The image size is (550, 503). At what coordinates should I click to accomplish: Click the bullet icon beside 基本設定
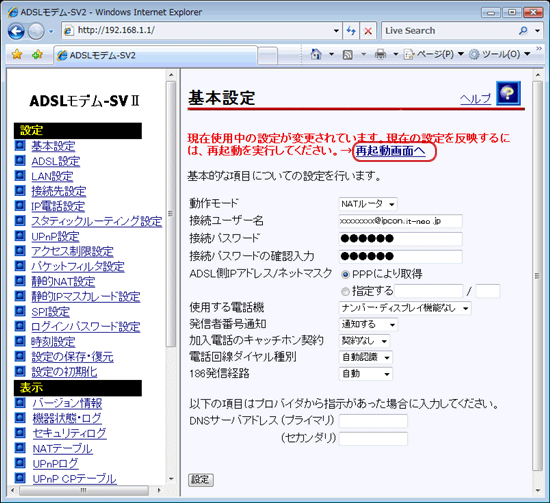(20, 145)
